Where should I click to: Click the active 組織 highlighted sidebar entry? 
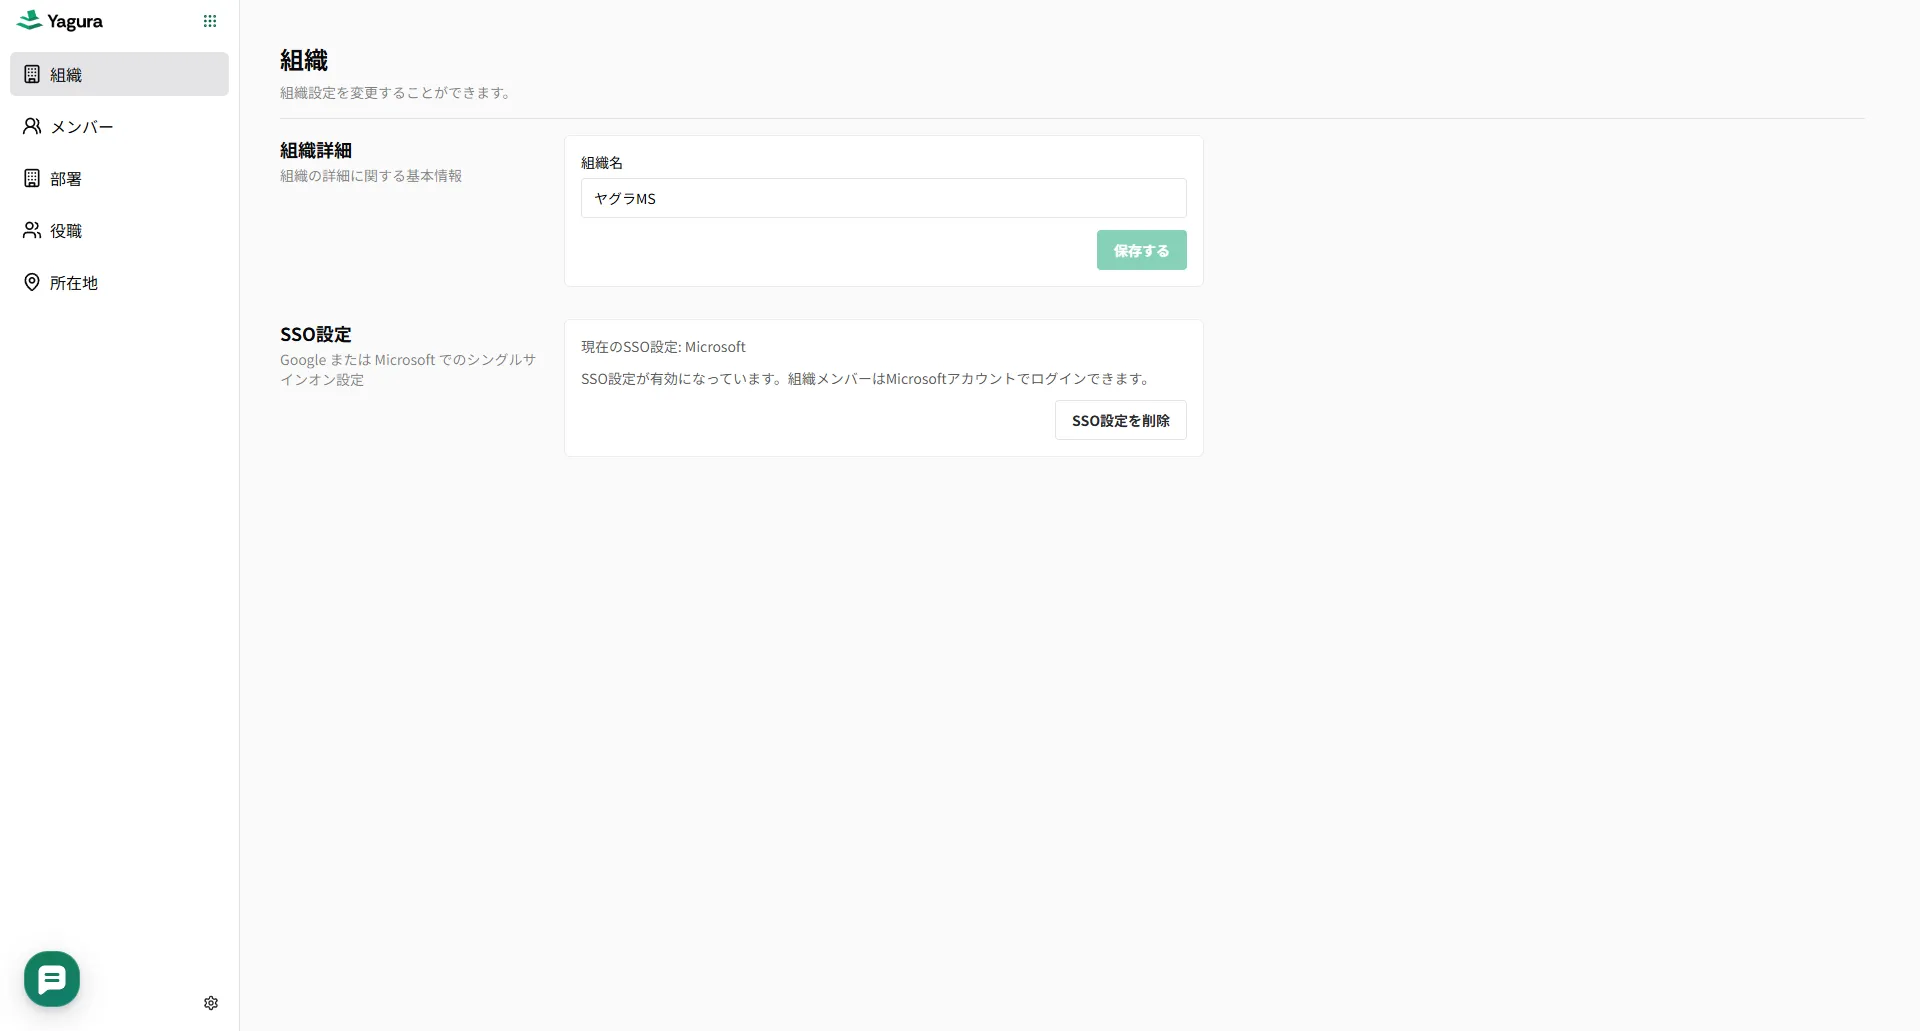tap(119, 74)
